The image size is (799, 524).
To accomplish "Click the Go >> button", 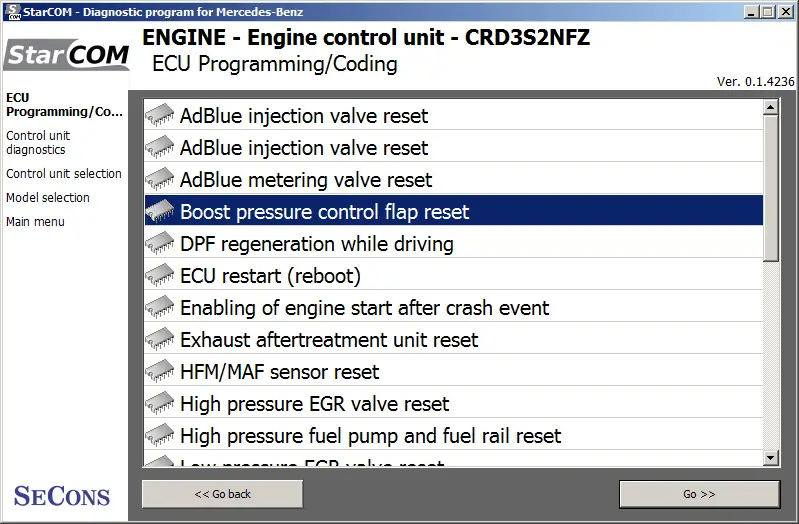I will [699, 494].
